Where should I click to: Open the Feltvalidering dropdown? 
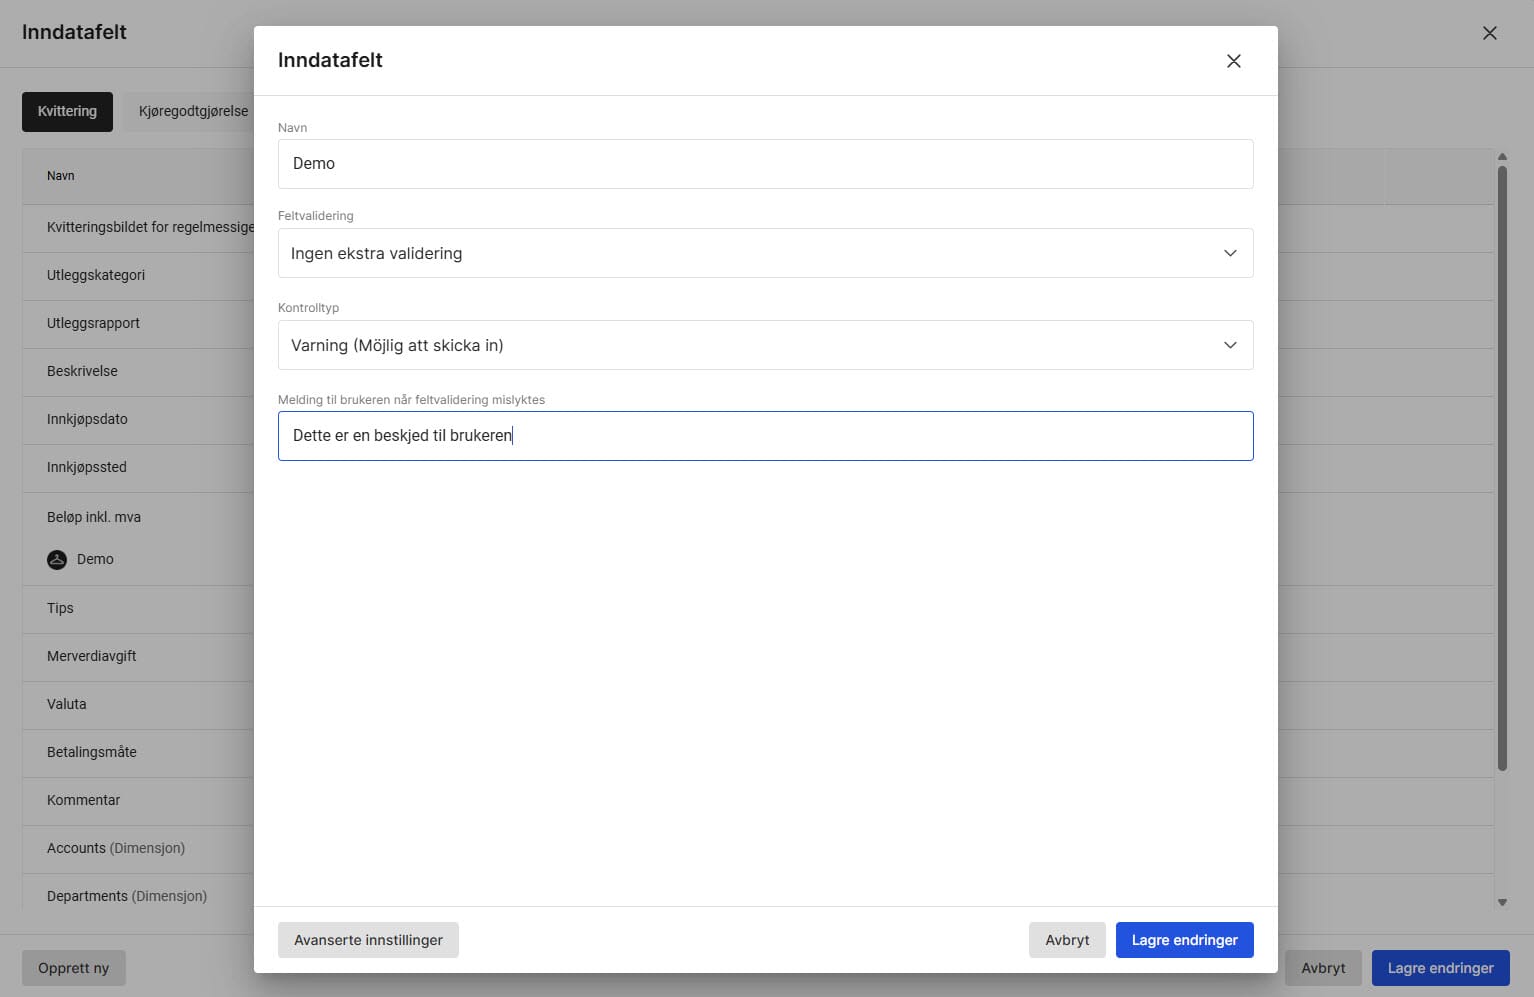tap(764, 254)
